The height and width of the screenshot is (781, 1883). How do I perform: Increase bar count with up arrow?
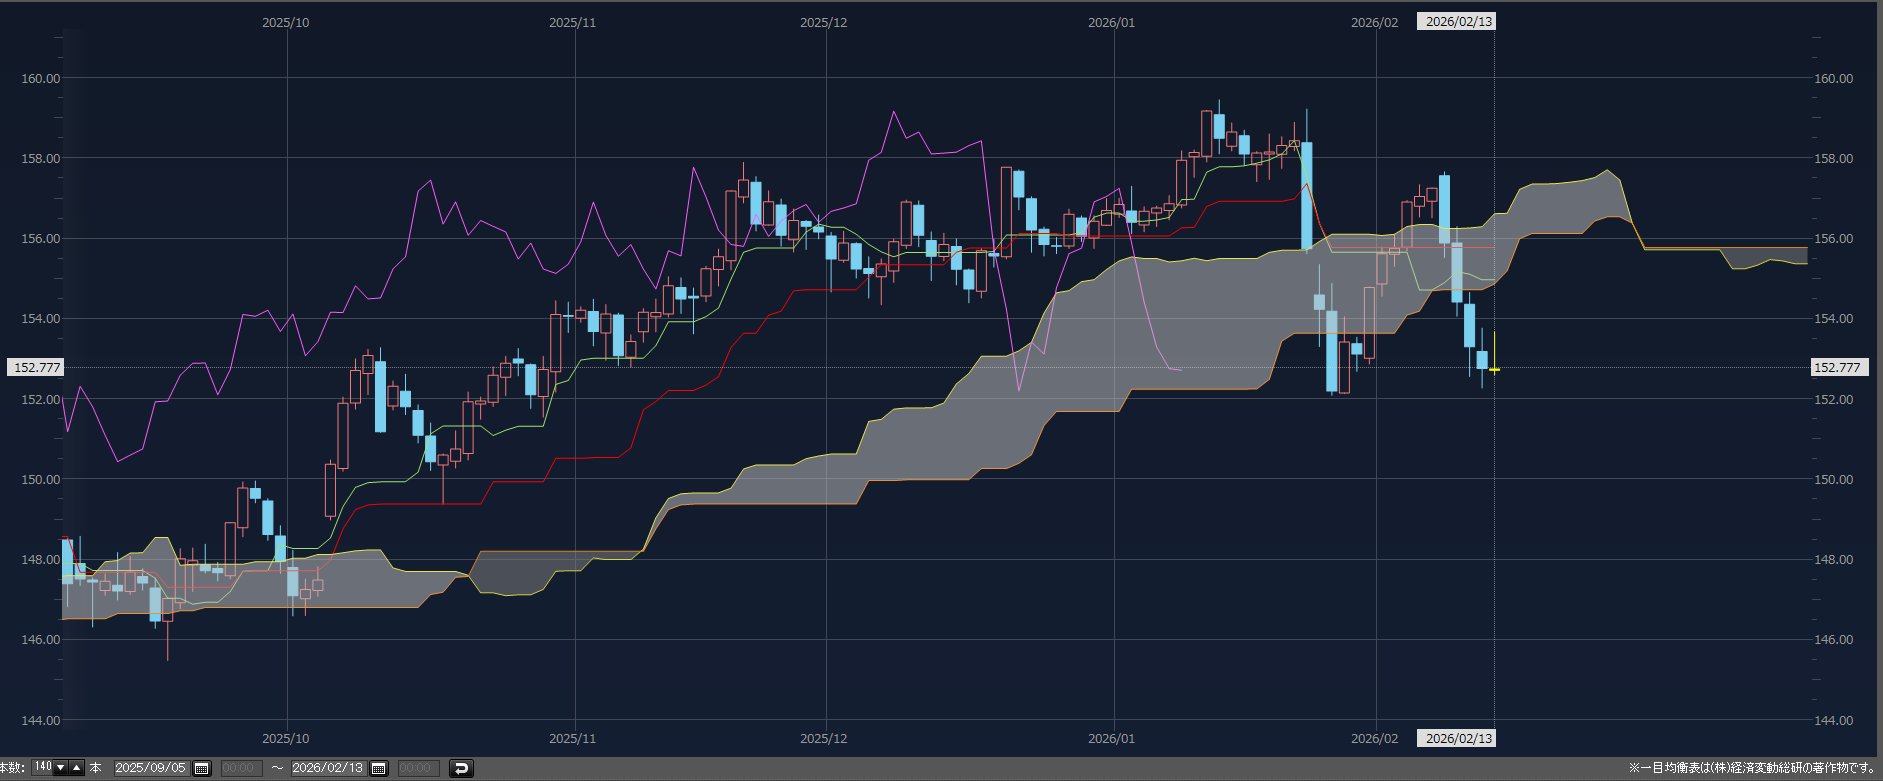[x=76, y=768]
